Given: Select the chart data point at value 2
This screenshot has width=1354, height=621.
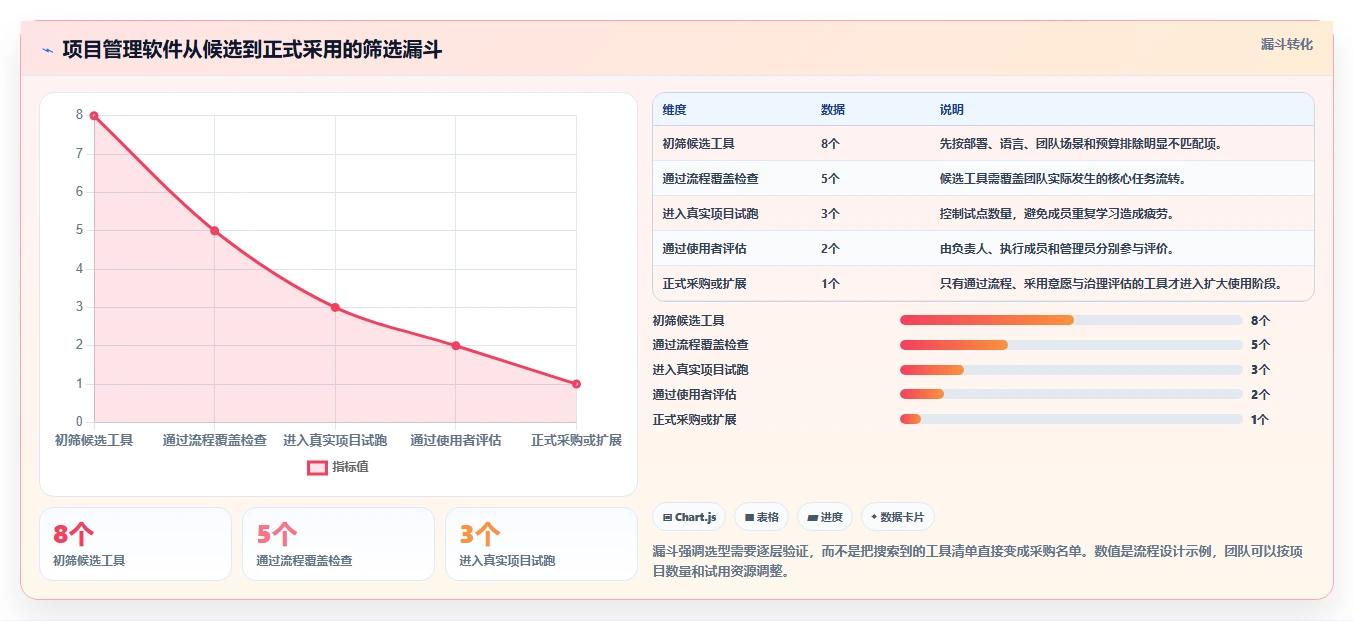Looking at the screenshot, I should (455, 346).
